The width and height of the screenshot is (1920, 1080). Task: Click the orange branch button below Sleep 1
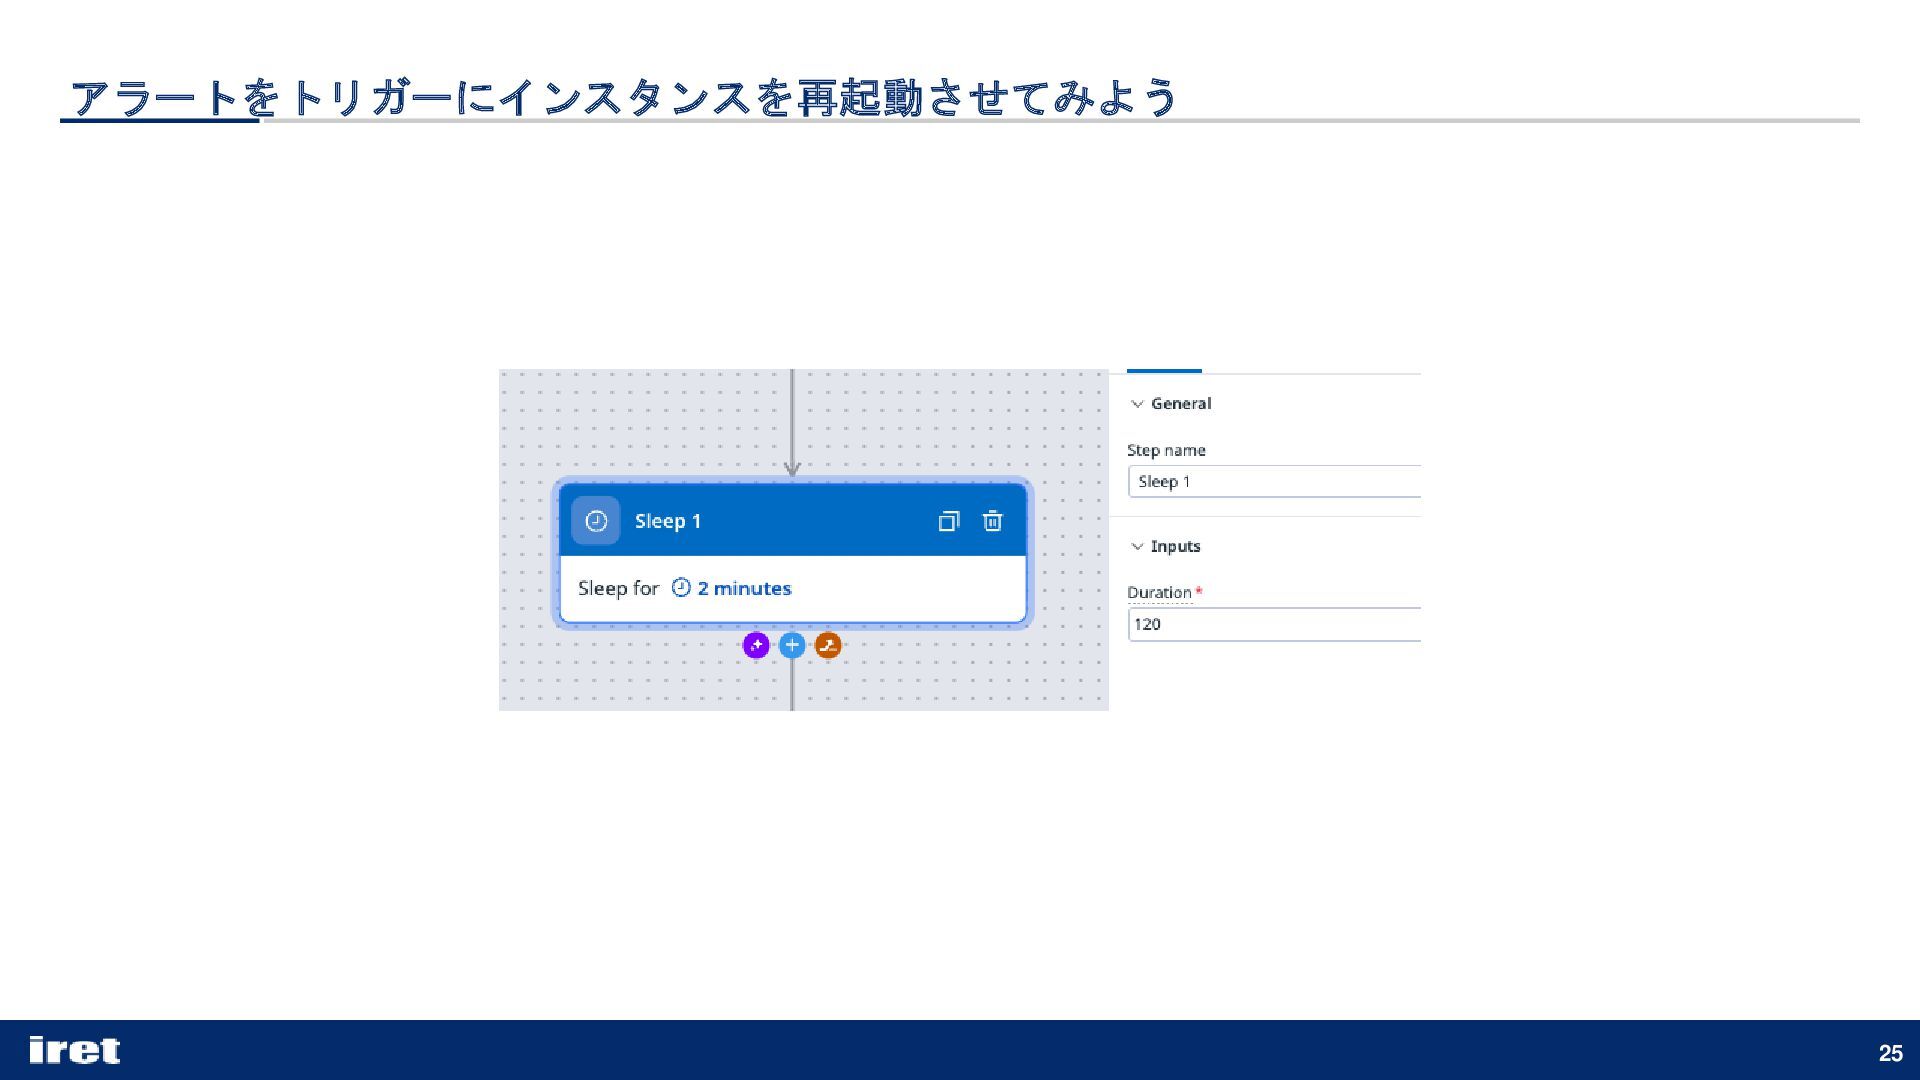tap(828, 645)
